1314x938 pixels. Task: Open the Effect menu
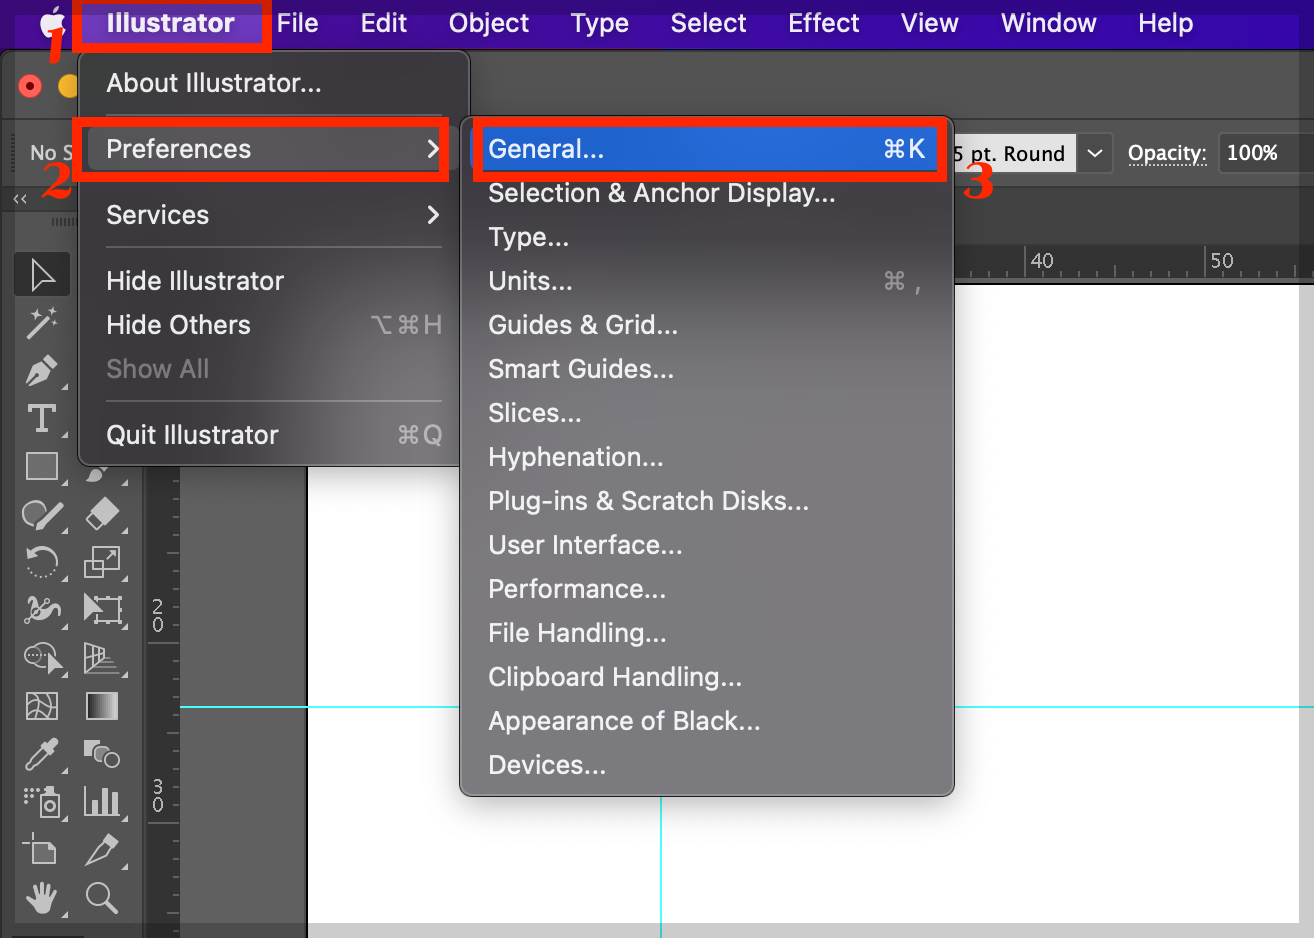(824, 23)
